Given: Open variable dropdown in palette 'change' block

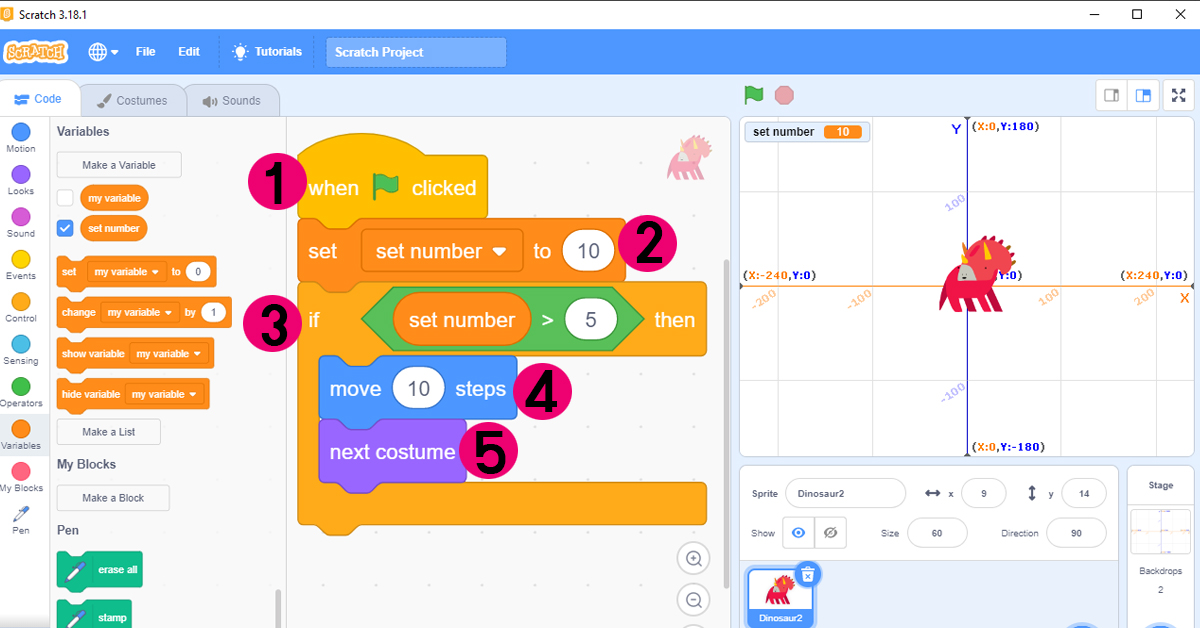Looking at the screenshot, I should point(141,313).
